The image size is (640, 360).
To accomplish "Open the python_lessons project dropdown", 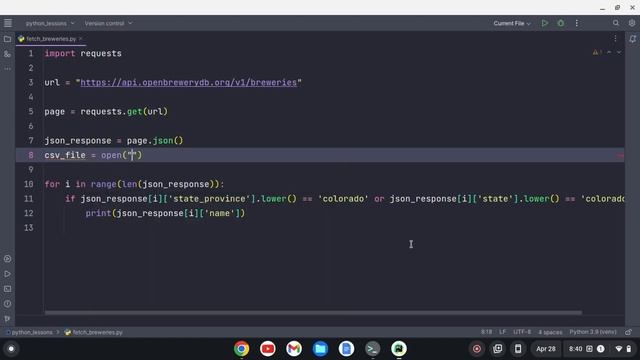I will click(50, 23).
